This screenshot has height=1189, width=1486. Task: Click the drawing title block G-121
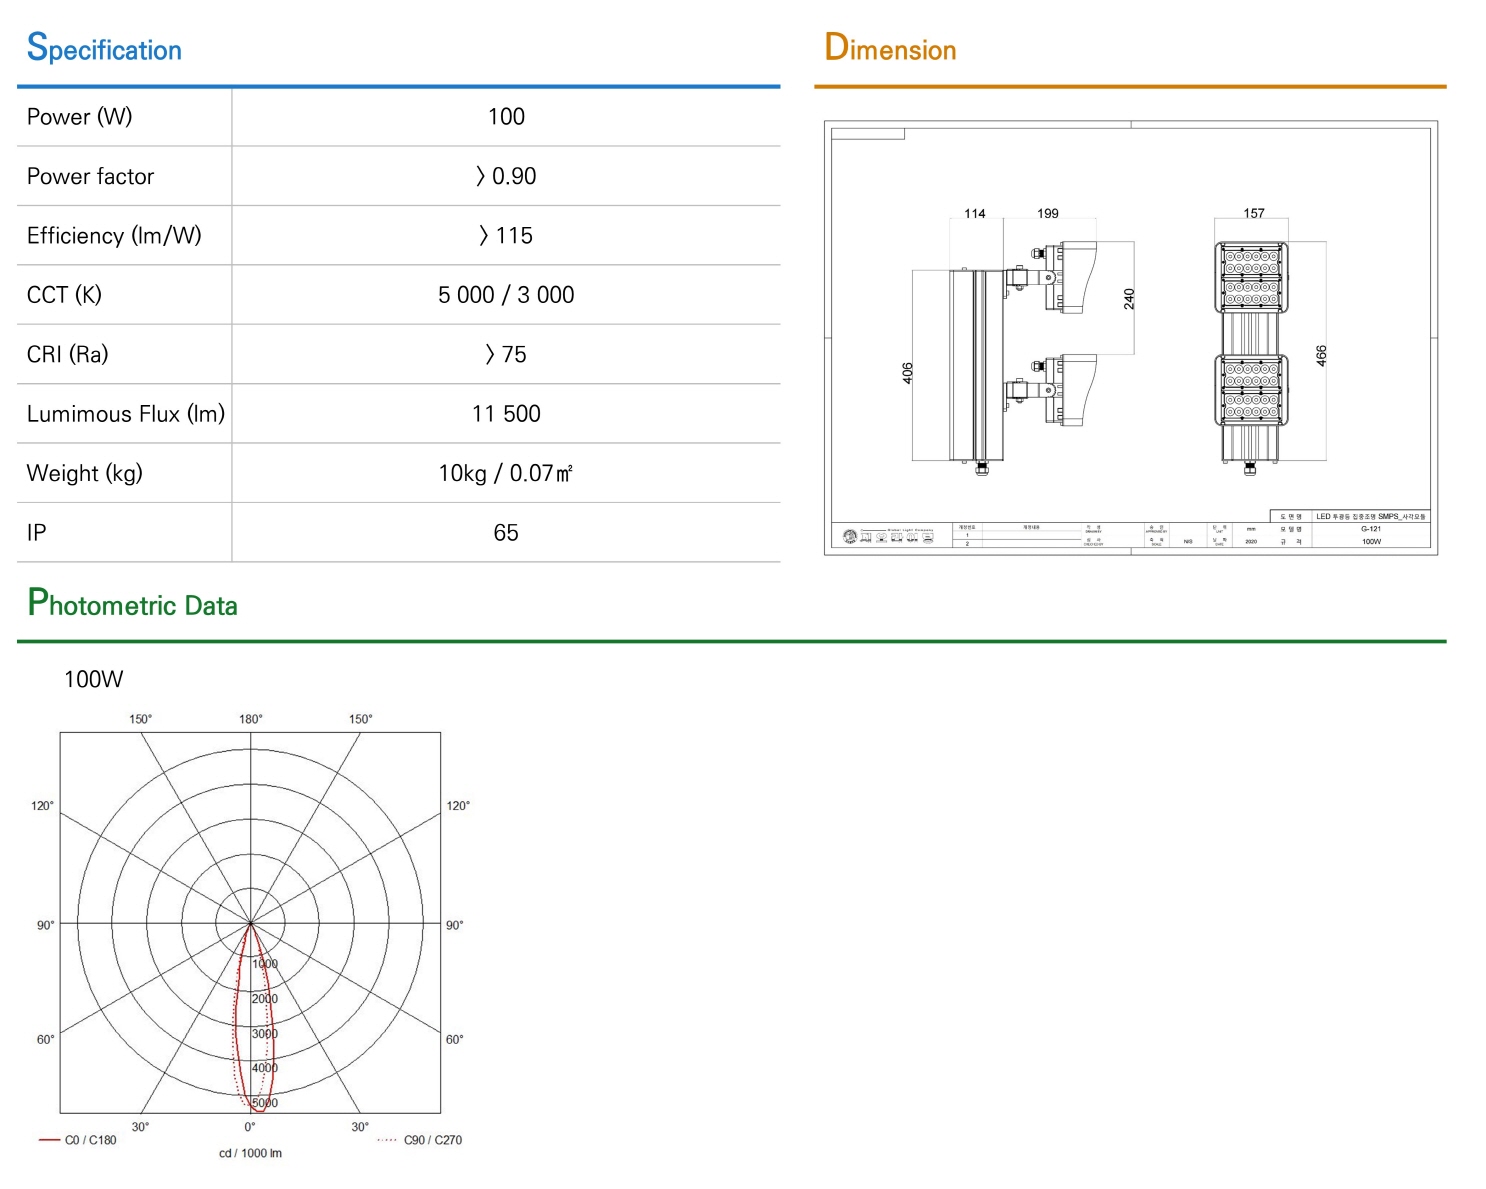click(1371, 529)
